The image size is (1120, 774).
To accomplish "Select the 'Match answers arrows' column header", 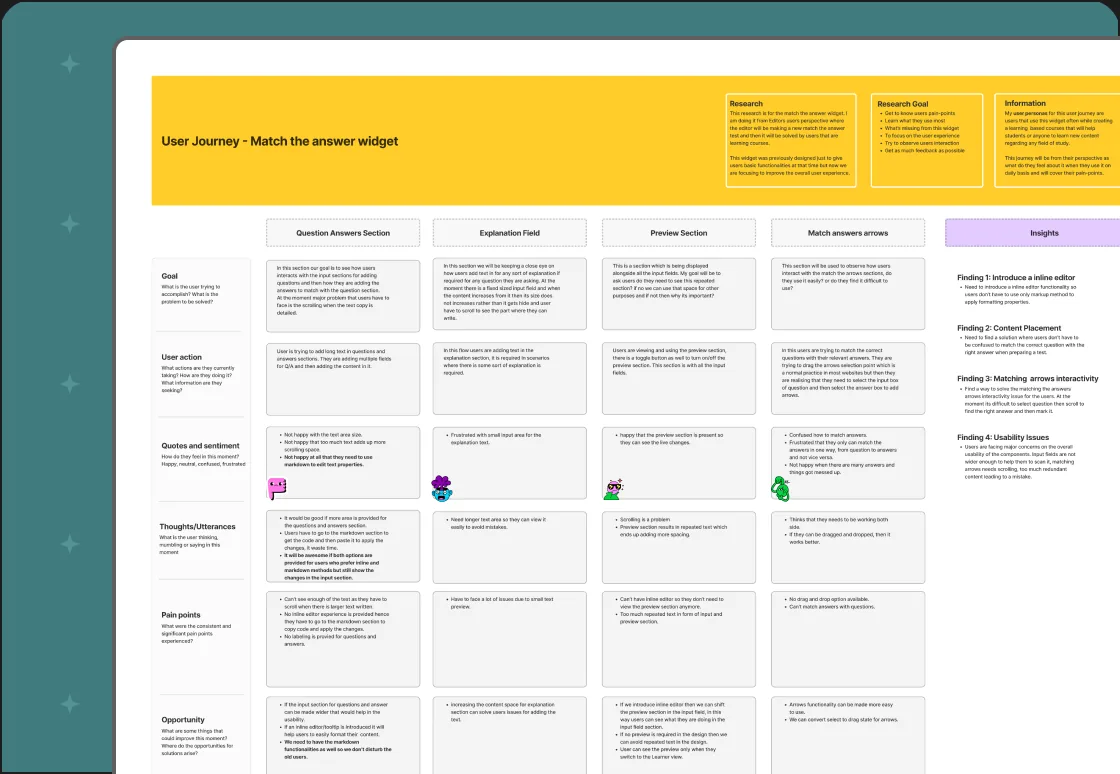I will (x=848, y=233).
